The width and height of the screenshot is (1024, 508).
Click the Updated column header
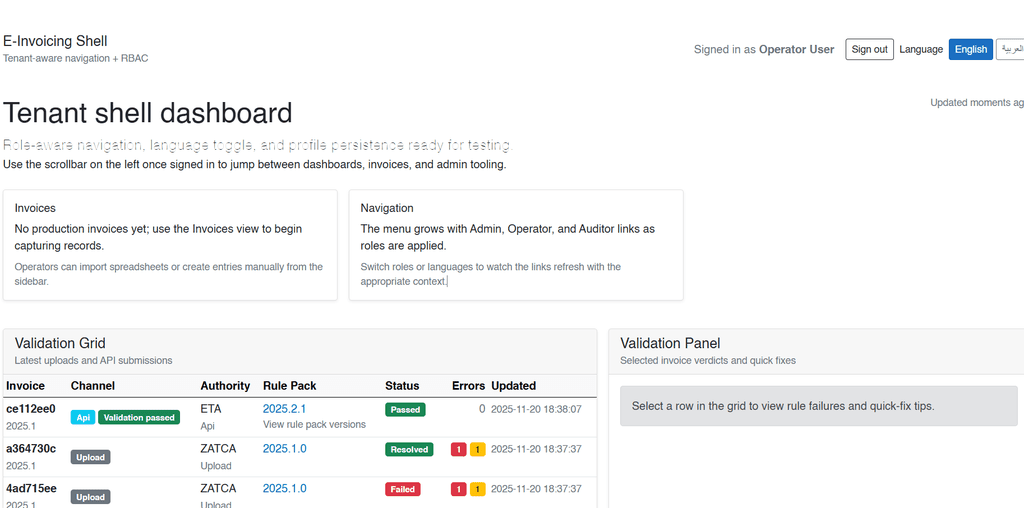[x=513, y=386]
